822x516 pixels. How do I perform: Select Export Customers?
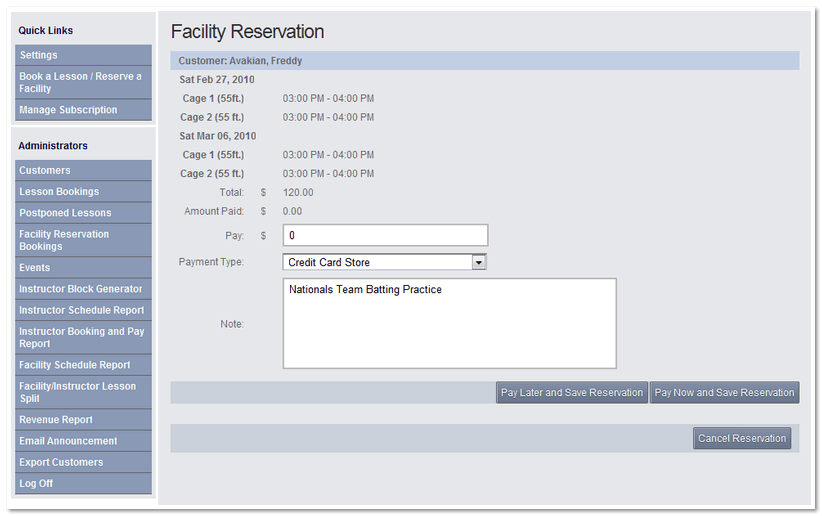tap(83, 462)
